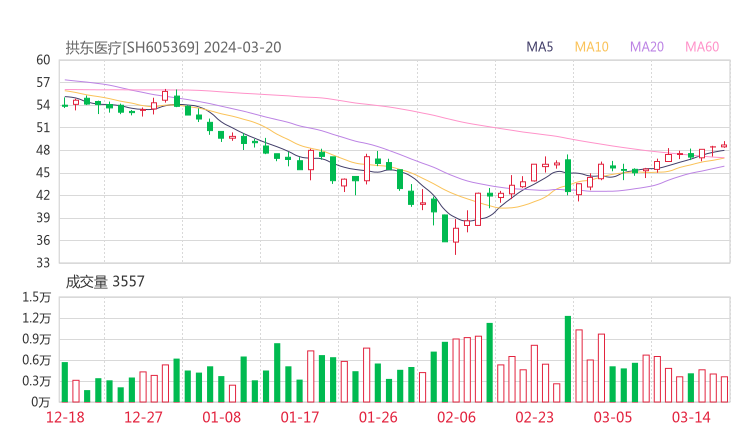Click the 42 price axis label
The height and width of the screenshot is (440, 740).
[x=43, y=195]
